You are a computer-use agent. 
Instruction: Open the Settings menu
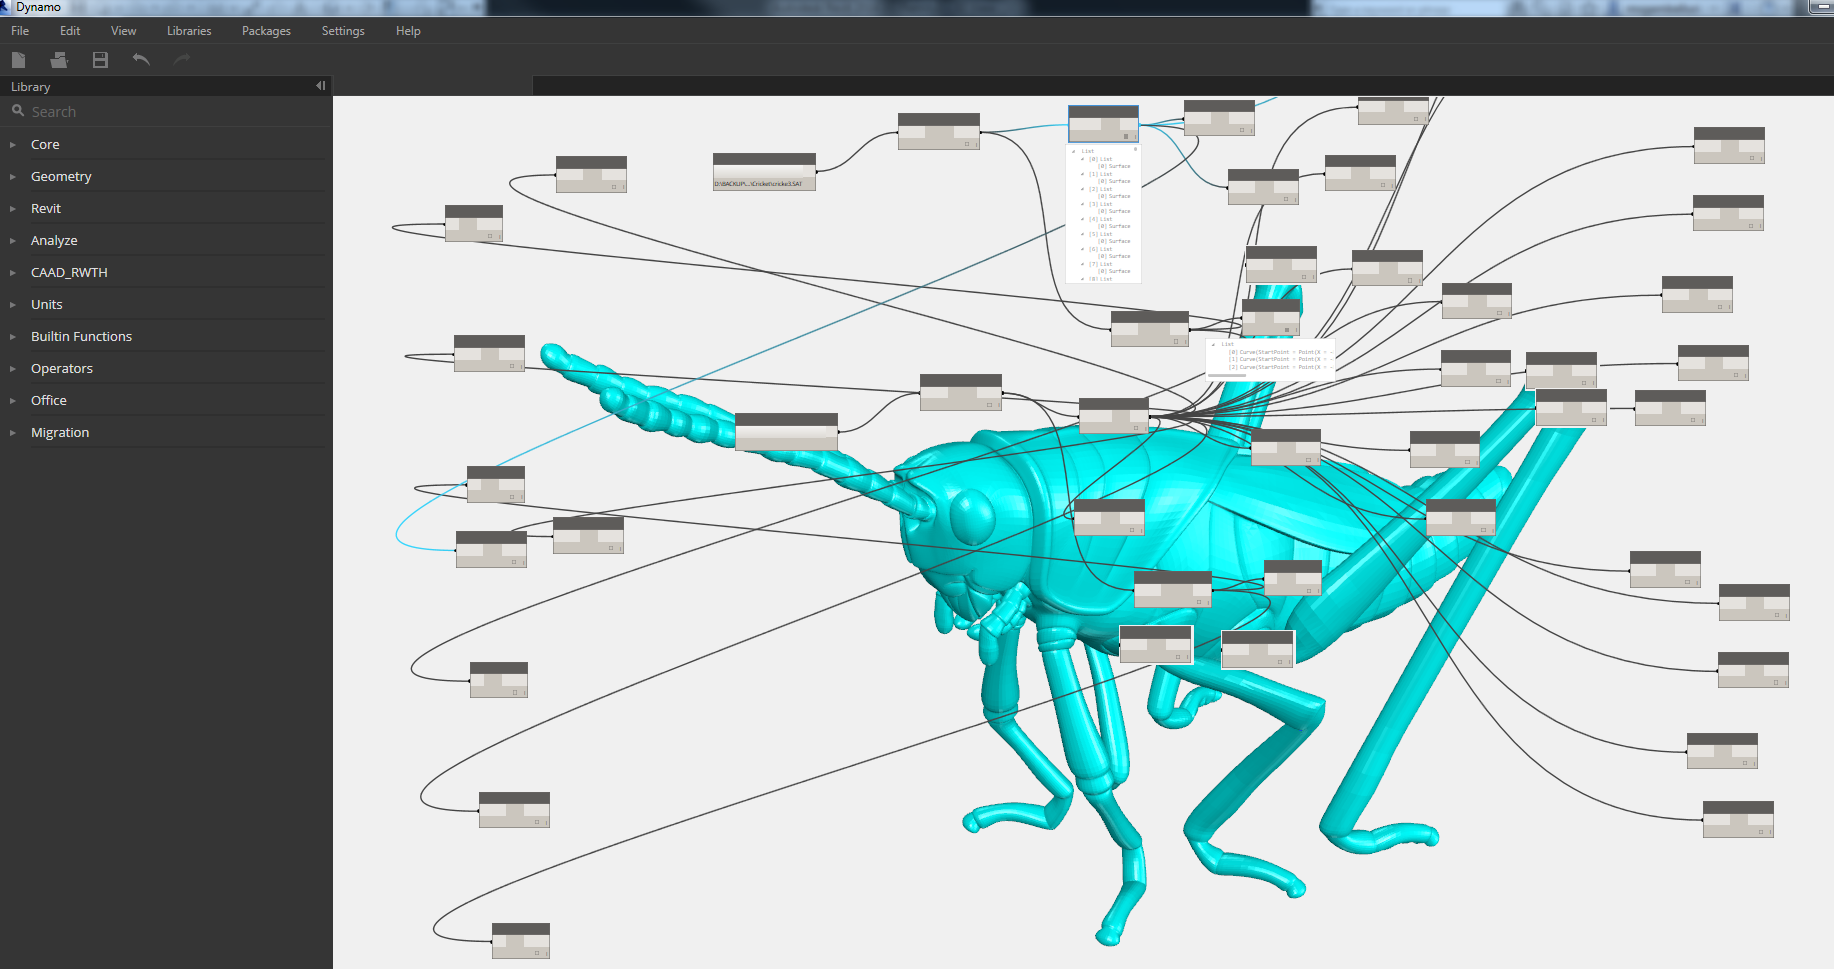coord(343,31)
